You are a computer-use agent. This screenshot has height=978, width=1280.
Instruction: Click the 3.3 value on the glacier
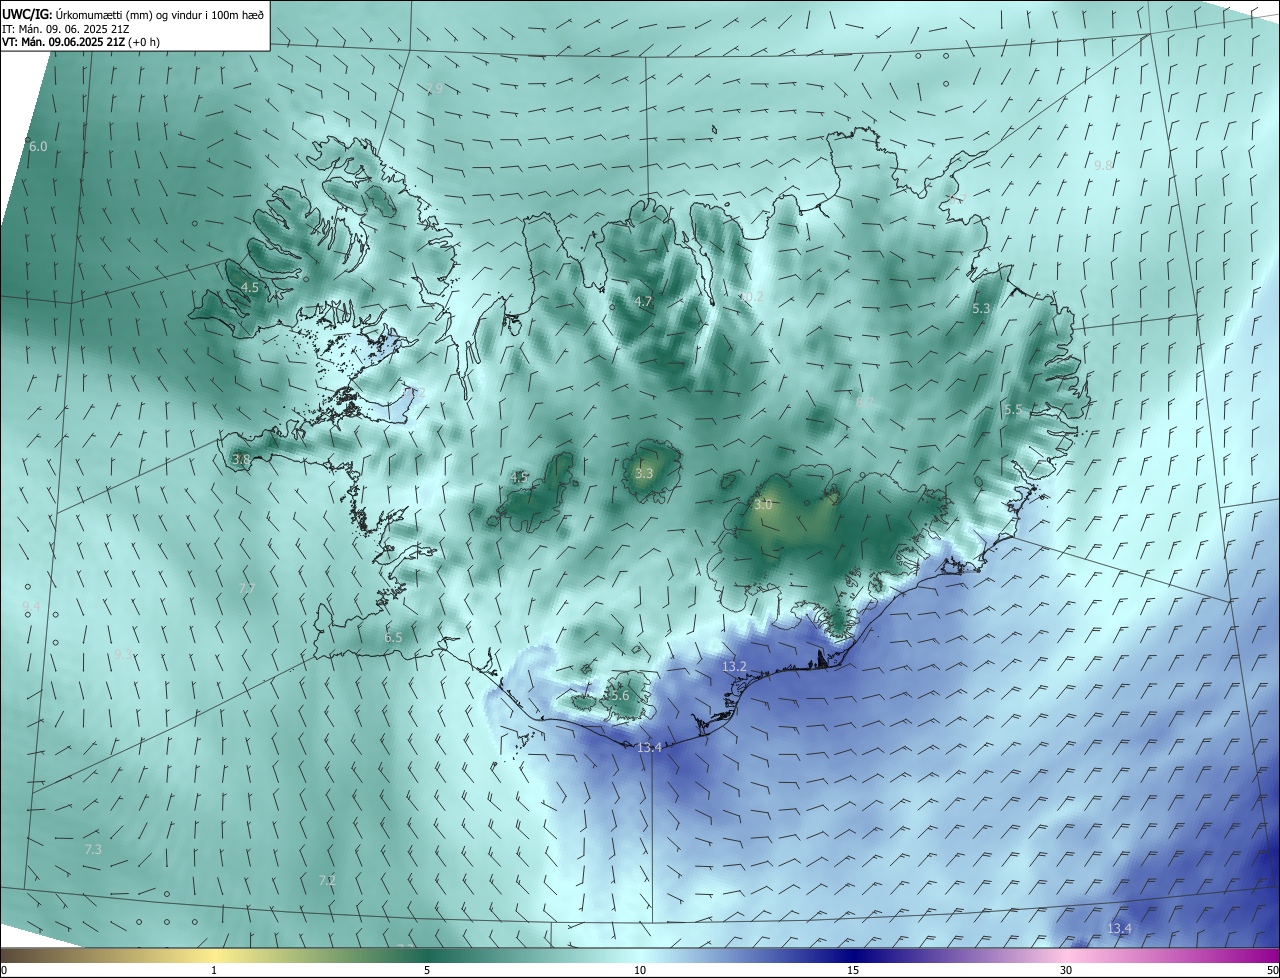click(644, 473)
